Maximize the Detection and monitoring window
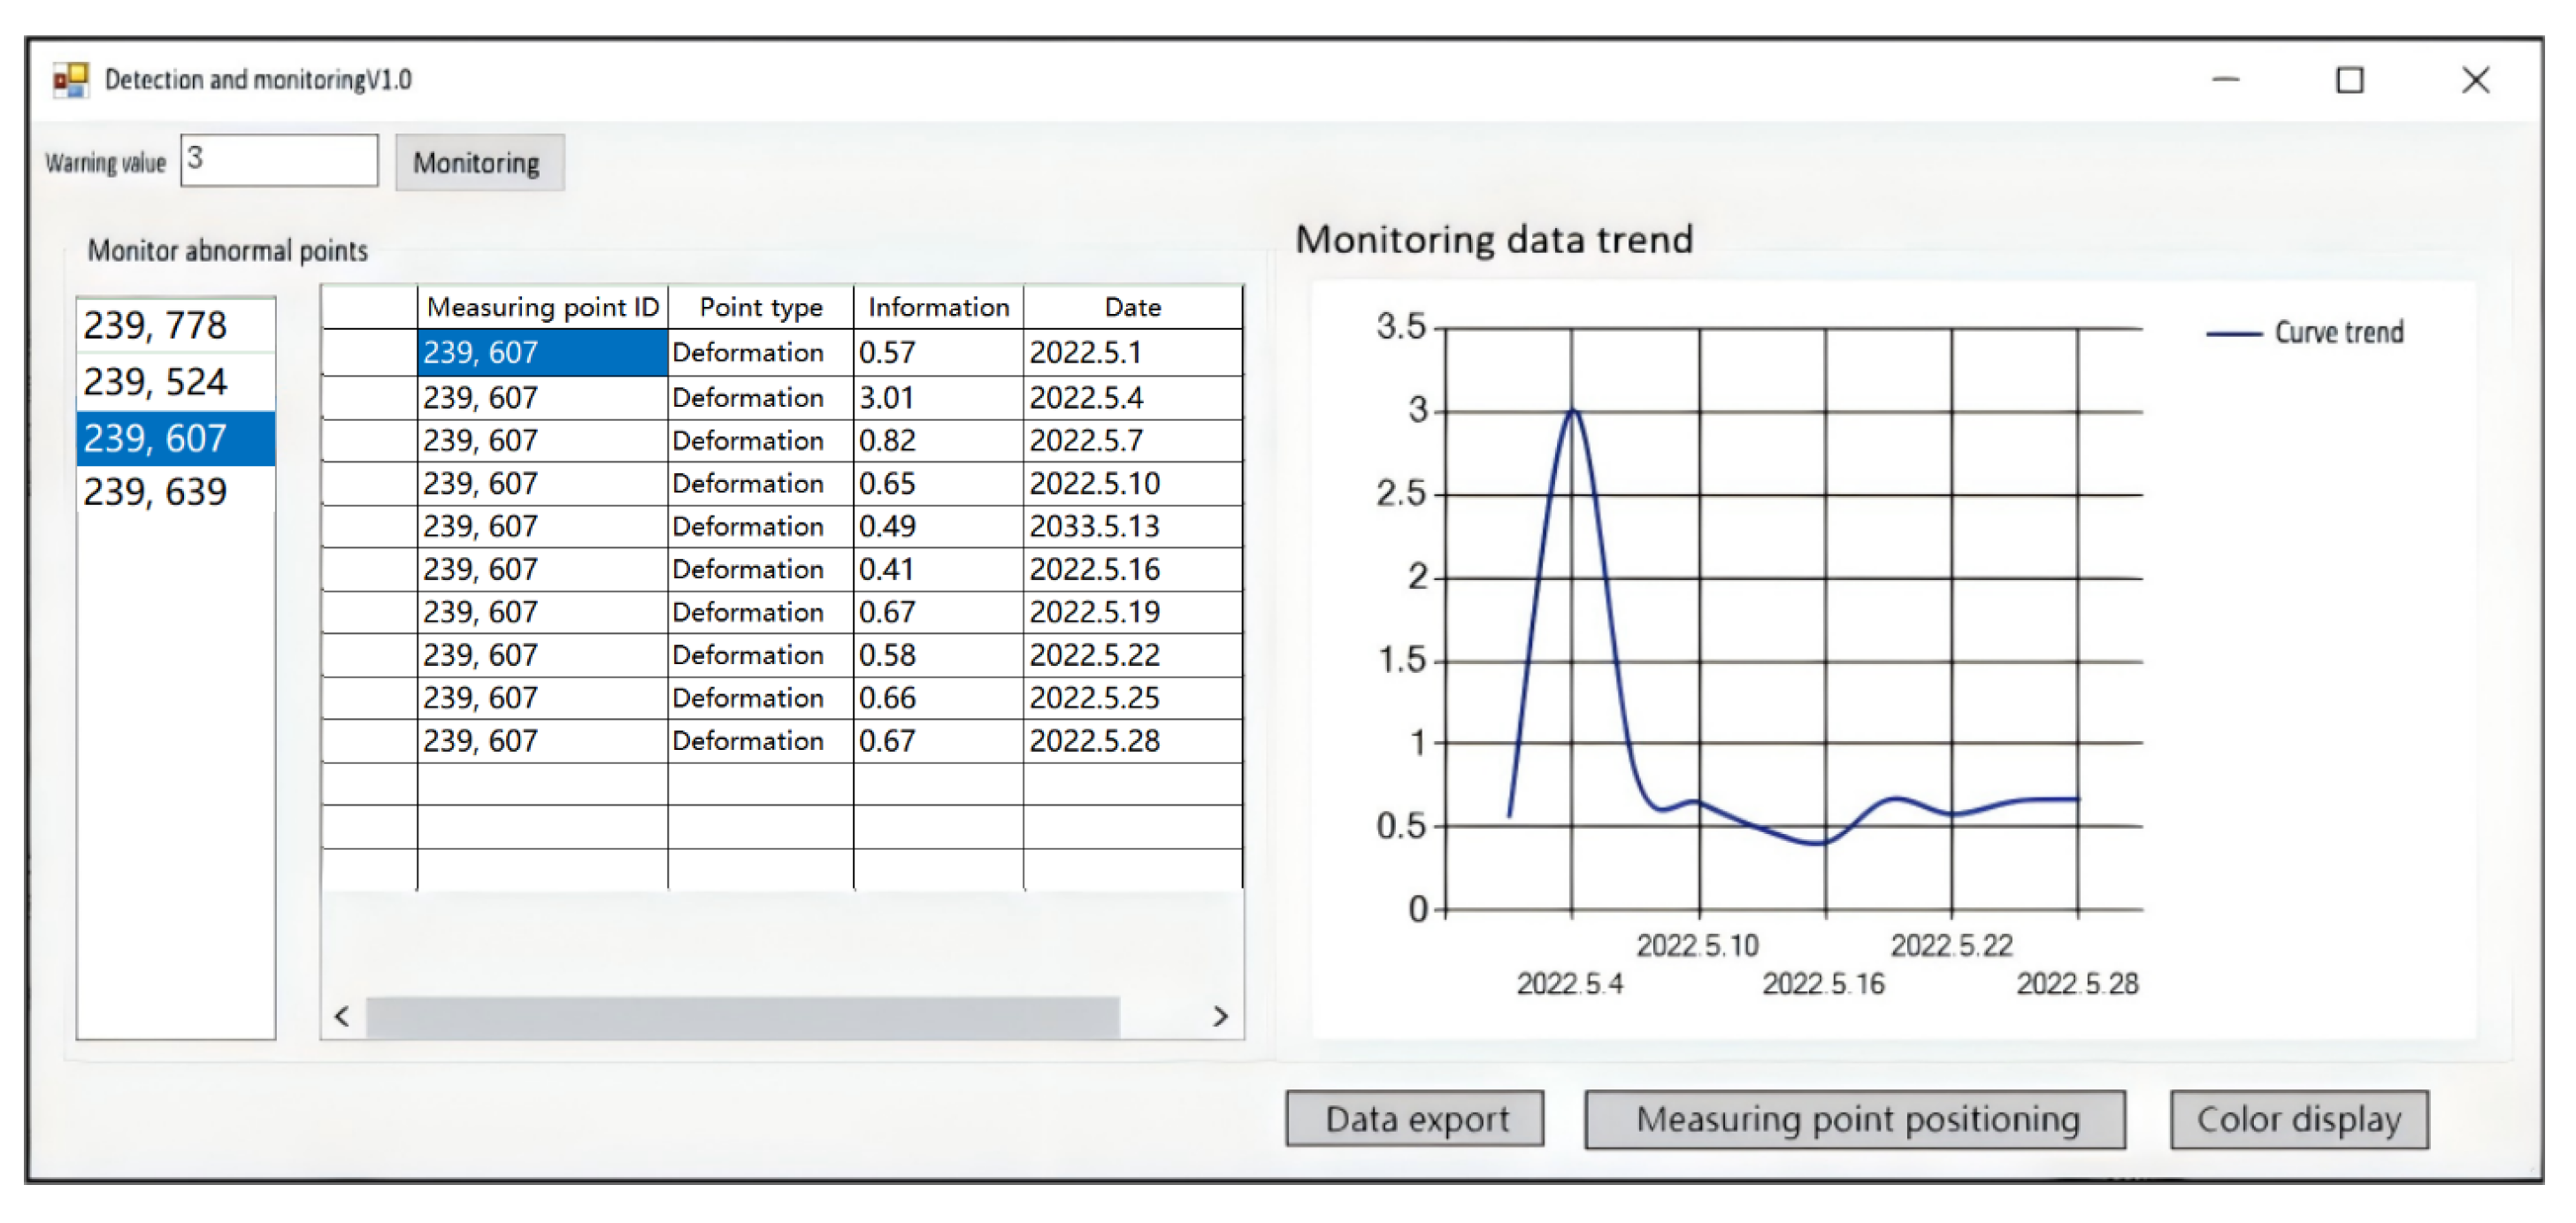Screen dimensions: 2576x1223 (x=2349, y=80)
